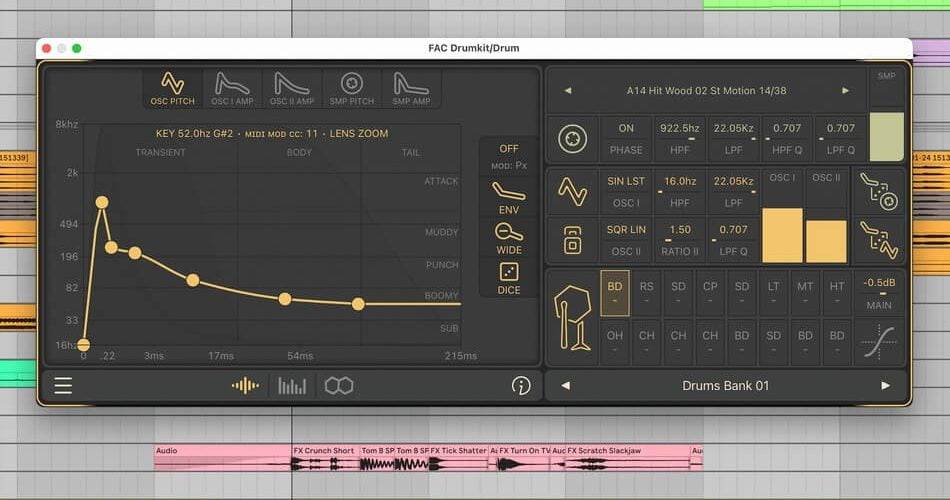Adjust the OSC II level bar
950x500 pixels.
click(826, 241)
